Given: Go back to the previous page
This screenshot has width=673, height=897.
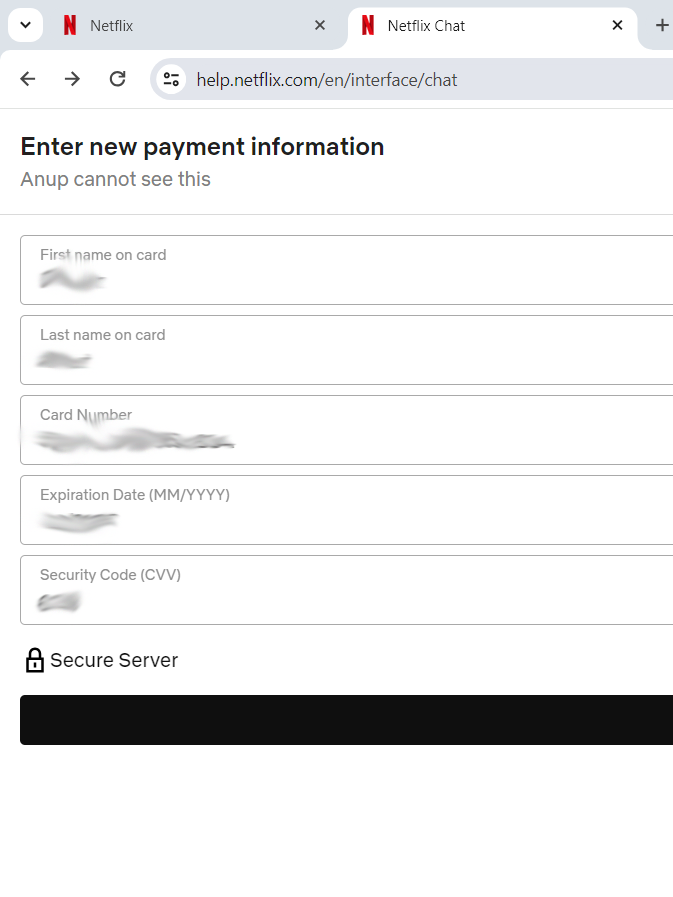Looking at the screenshot, I should (x=28, y=79).
